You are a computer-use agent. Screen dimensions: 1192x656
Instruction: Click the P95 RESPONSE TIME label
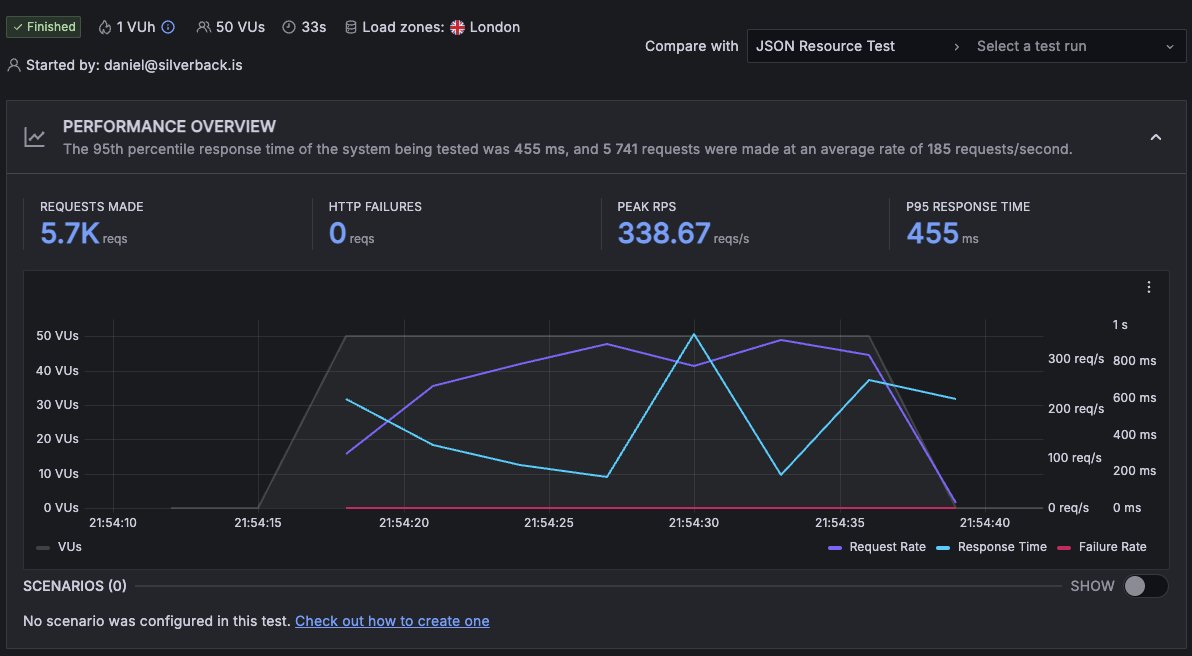(x=968, y=207)
